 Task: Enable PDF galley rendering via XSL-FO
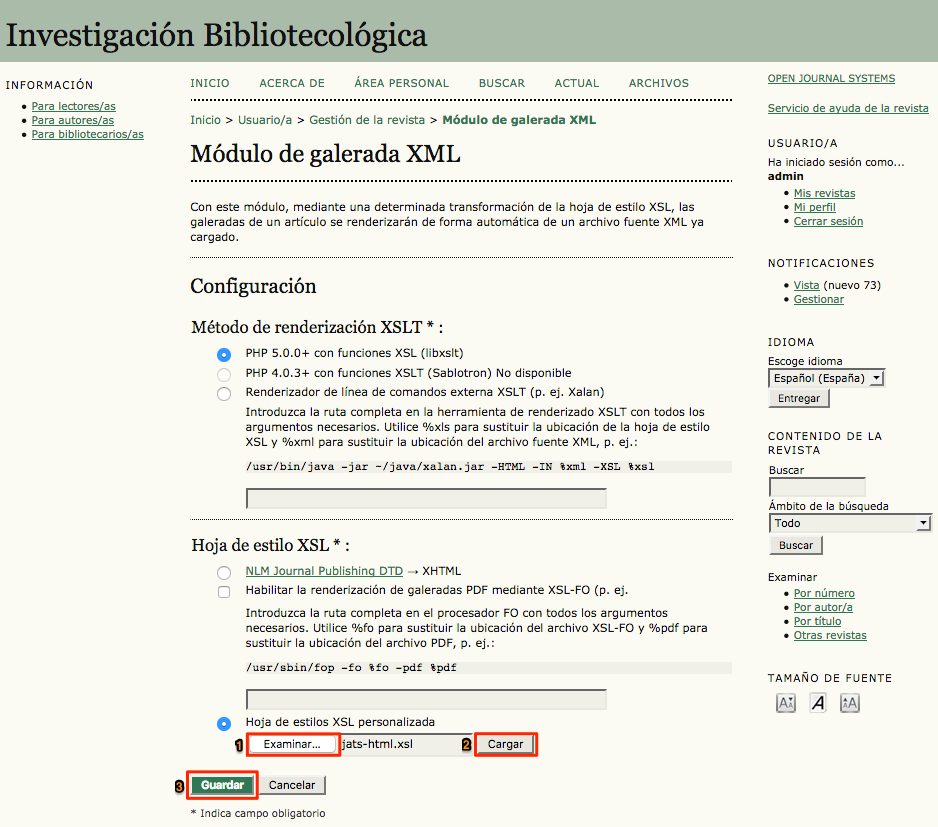pos(224,591)
